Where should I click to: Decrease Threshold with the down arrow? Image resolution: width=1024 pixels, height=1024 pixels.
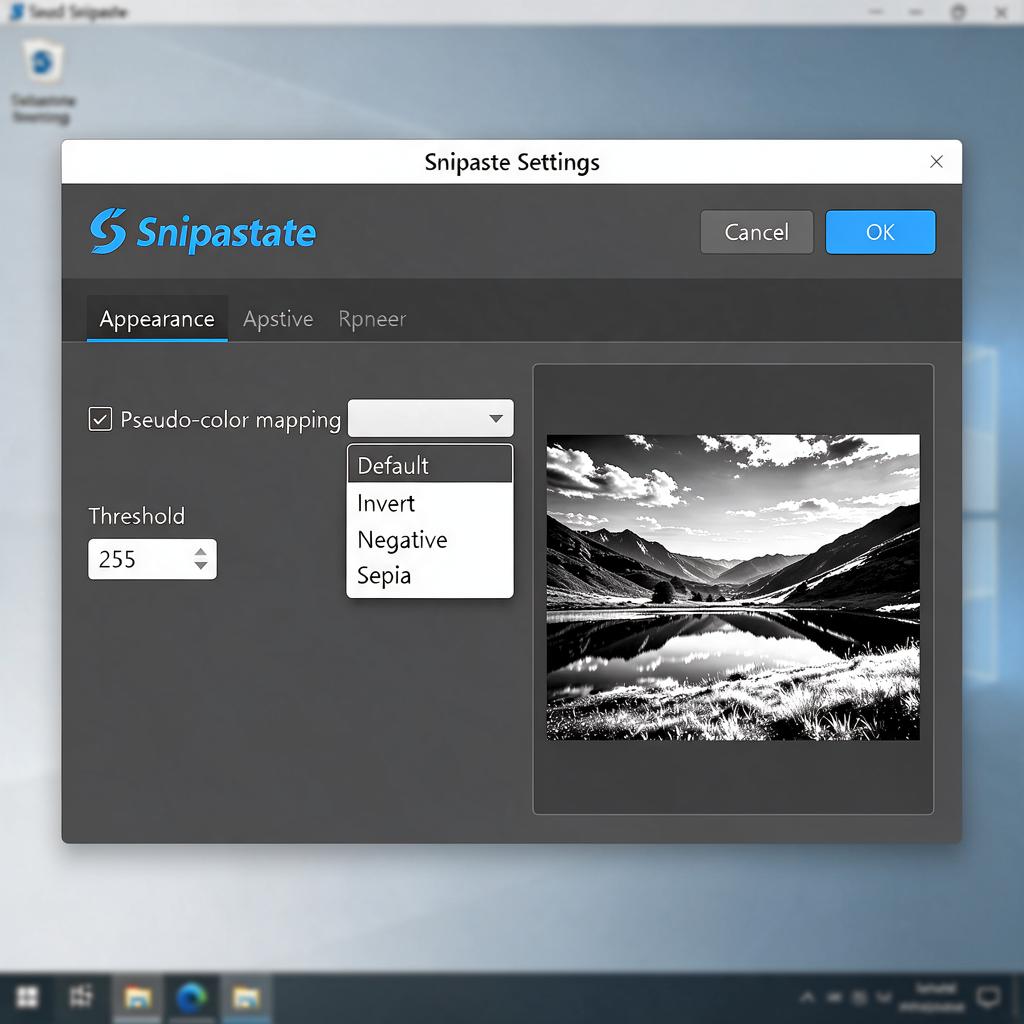pyautogui.click(x=200, y=566)
